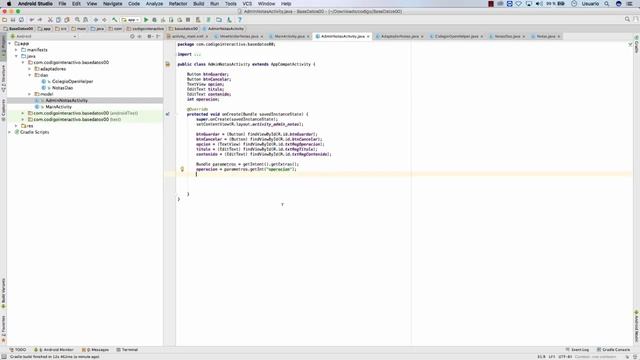Switch to MainActivity.java editor tab
The image size is (640, 360).
pyautogui.click(x=289, y=36)
